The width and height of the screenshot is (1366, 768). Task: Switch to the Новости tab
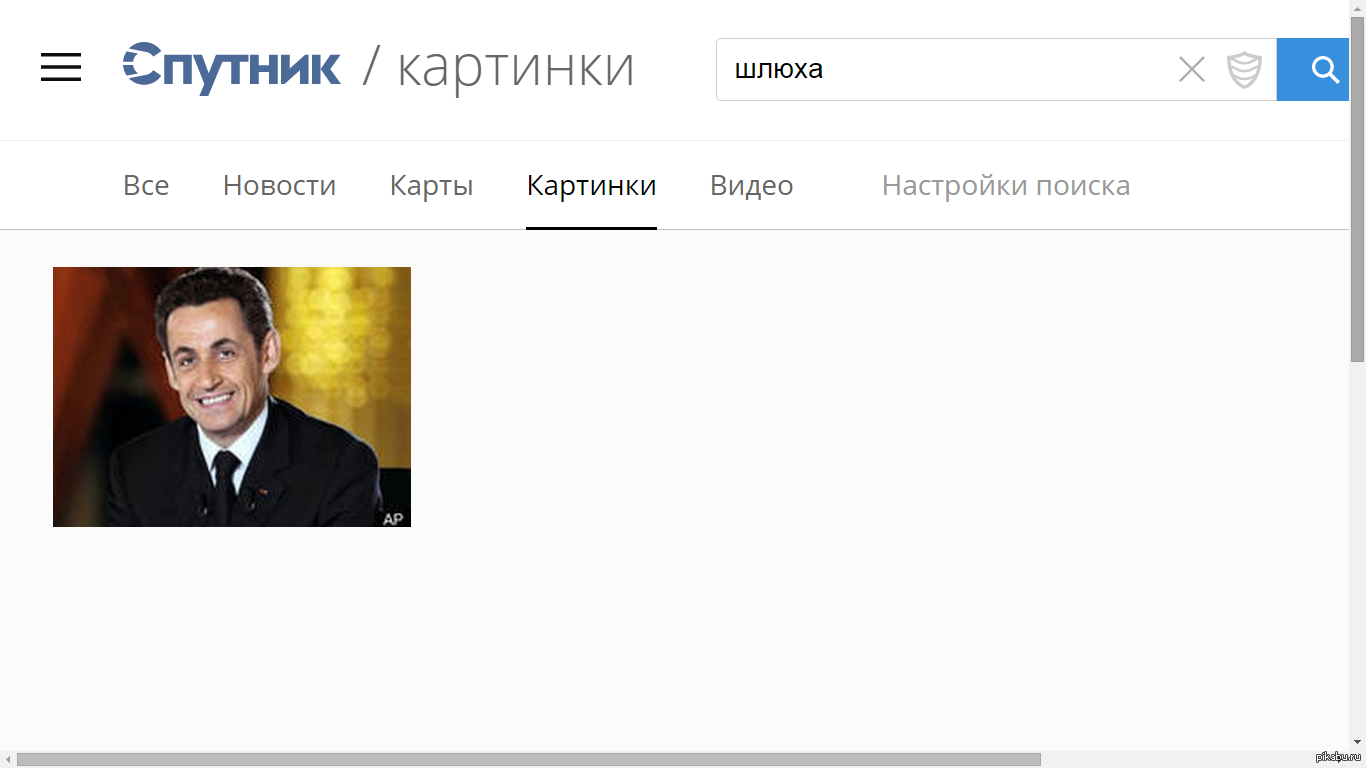pos(279,185)
